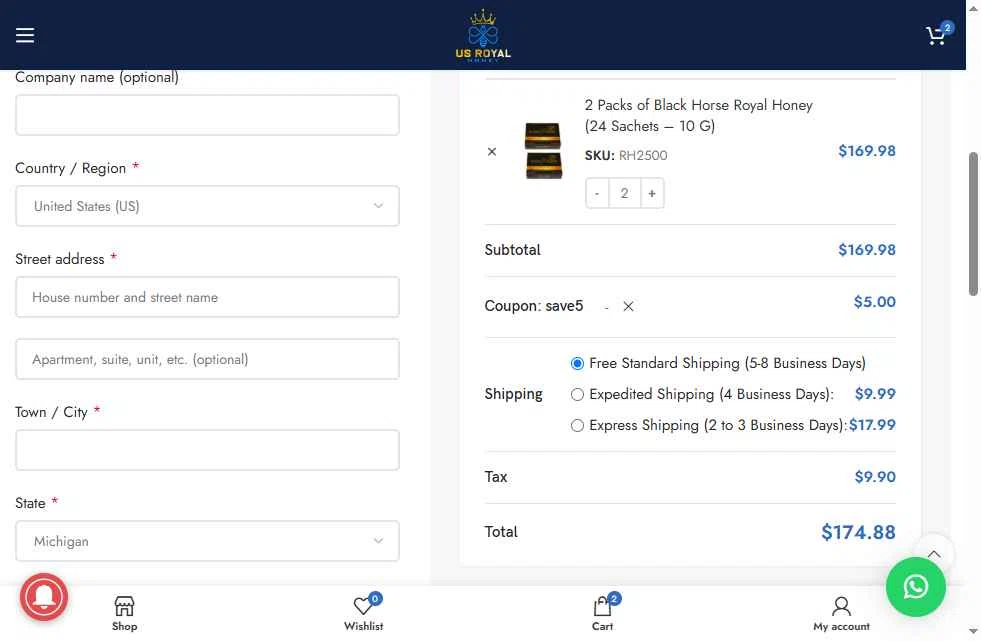Increase product quantity with plus button

point(652,193)
